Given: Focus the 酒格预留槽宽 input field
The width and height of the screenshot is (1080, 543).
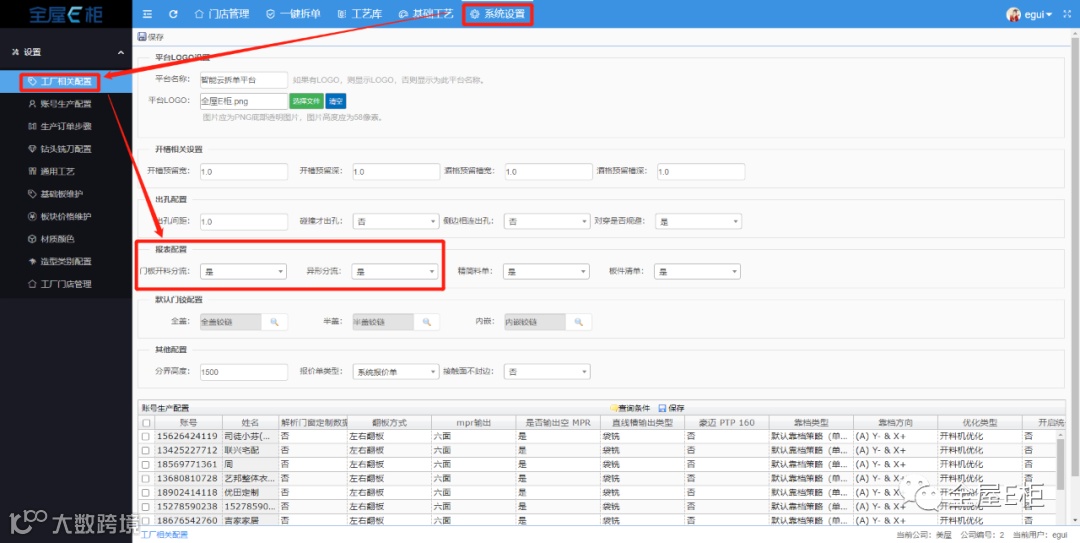Looking at the screenshot, I should pos(548,172).
